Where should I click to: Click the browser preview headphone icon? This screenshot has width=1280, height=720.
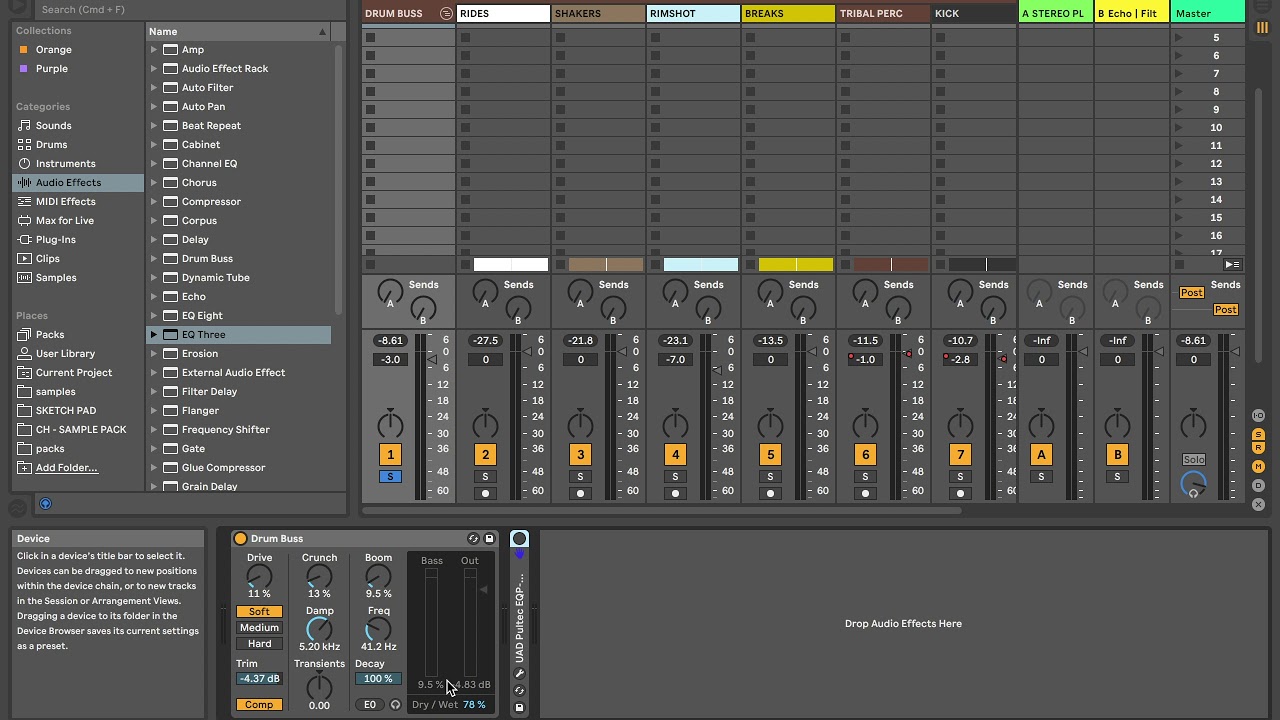tap(45, 504)
